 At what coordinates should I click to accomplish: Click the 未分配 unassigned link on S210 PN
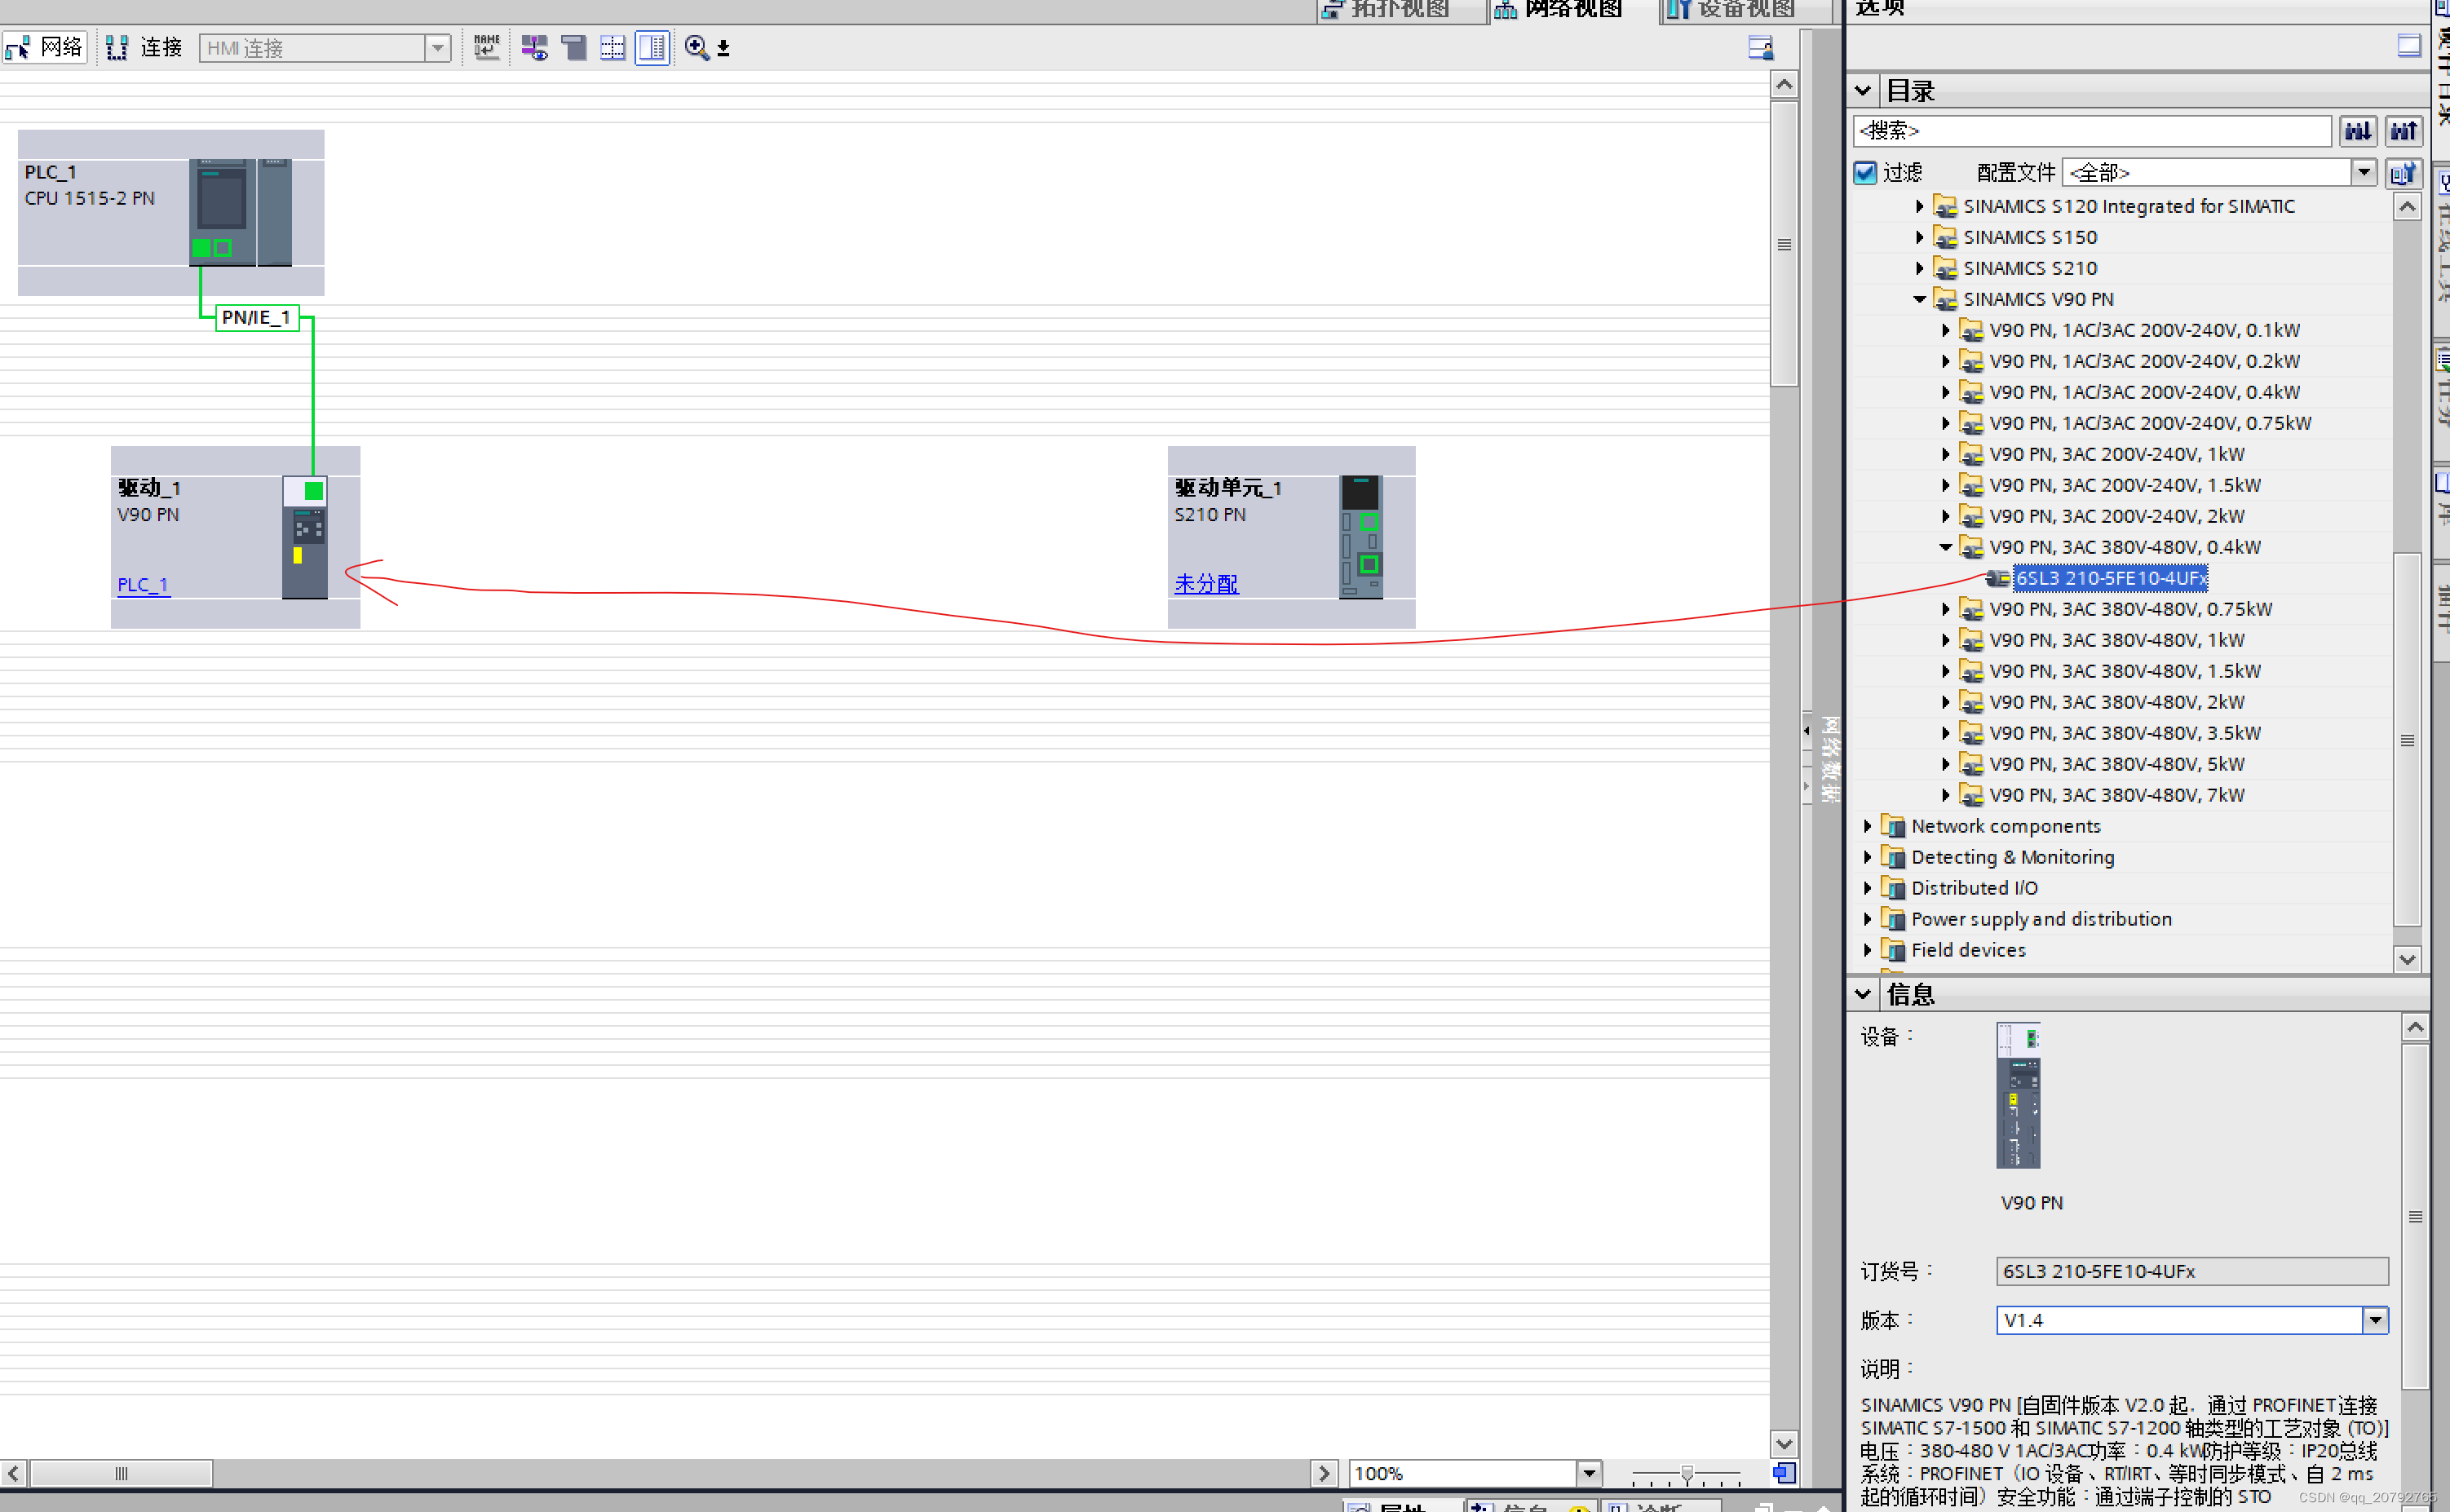[x=1206, y=584]
